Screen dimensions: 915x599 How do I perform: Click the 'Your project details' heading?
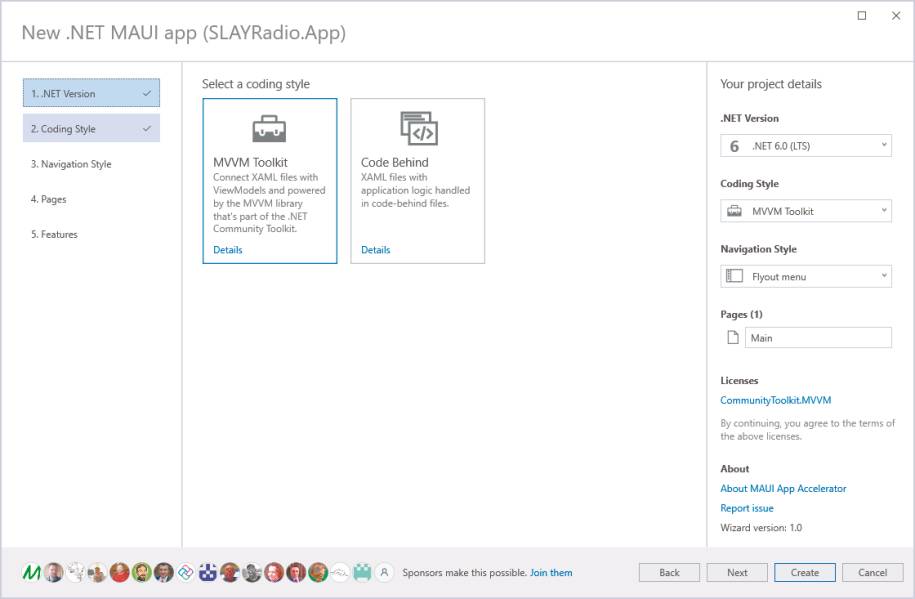pos(771,84)
